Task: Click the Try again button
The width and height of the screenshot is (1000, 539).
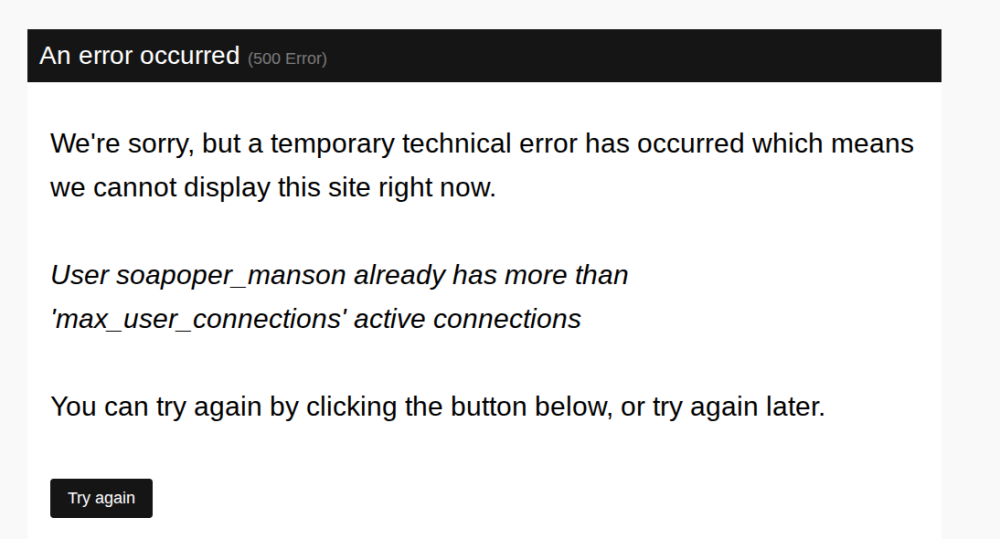Action: pyautogui.click(x=101, y=498)
